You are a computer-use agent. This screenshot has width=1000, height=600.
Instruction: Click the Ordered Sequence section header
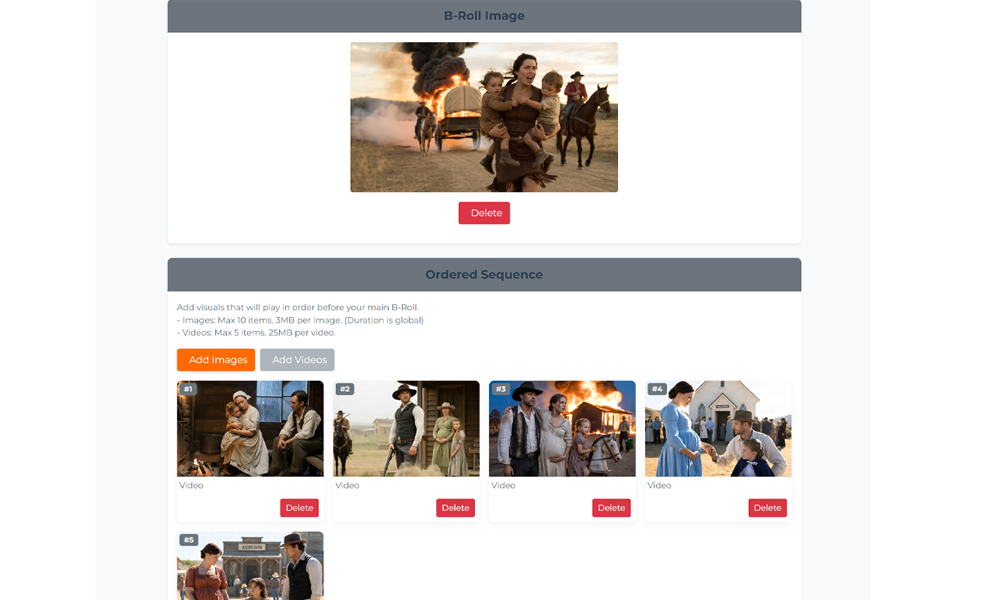click(x=484, y=275)
